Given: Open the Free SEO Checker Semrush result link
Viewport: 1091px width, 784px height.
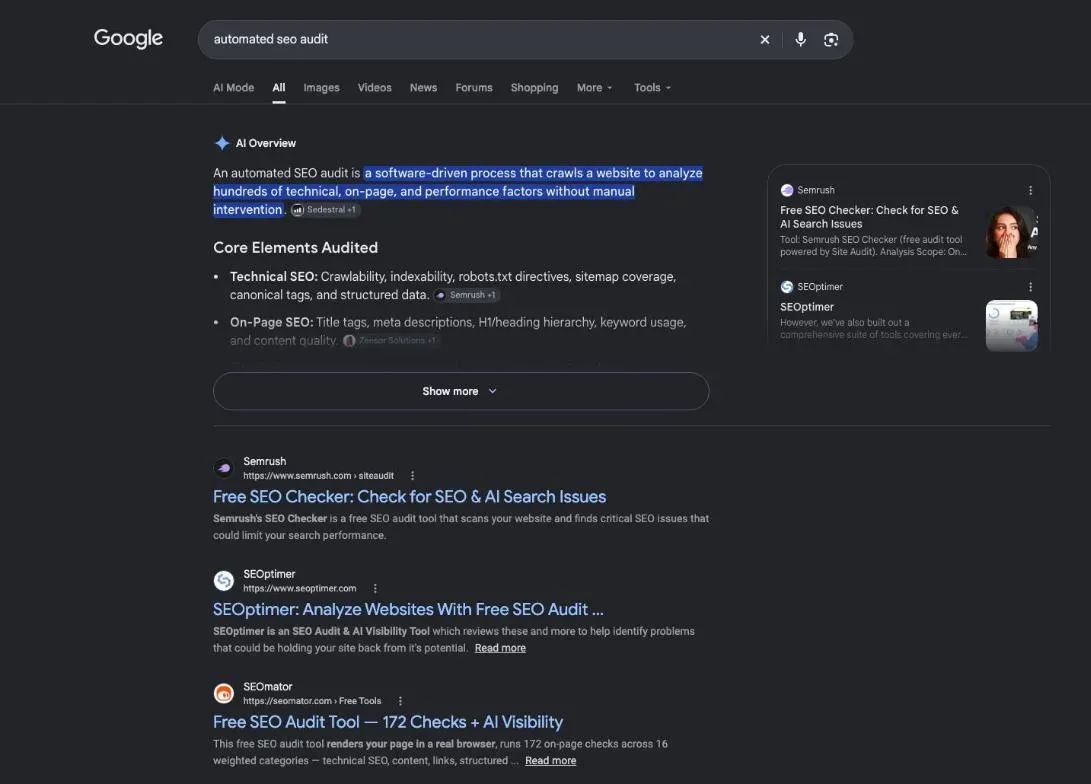Looking at the screenshot, I should click(409, 497).
